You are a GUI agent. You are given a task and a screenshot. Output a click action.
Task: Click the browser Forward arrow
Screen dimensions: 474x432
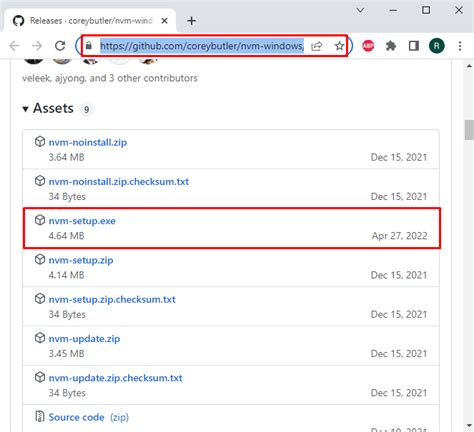click(x=37, y=46)
